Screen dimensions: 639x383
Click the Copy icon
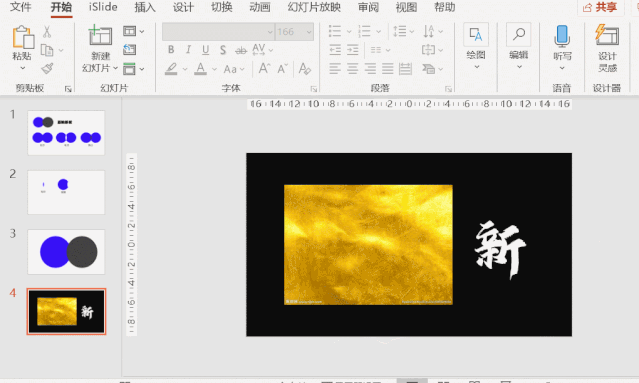47,50
